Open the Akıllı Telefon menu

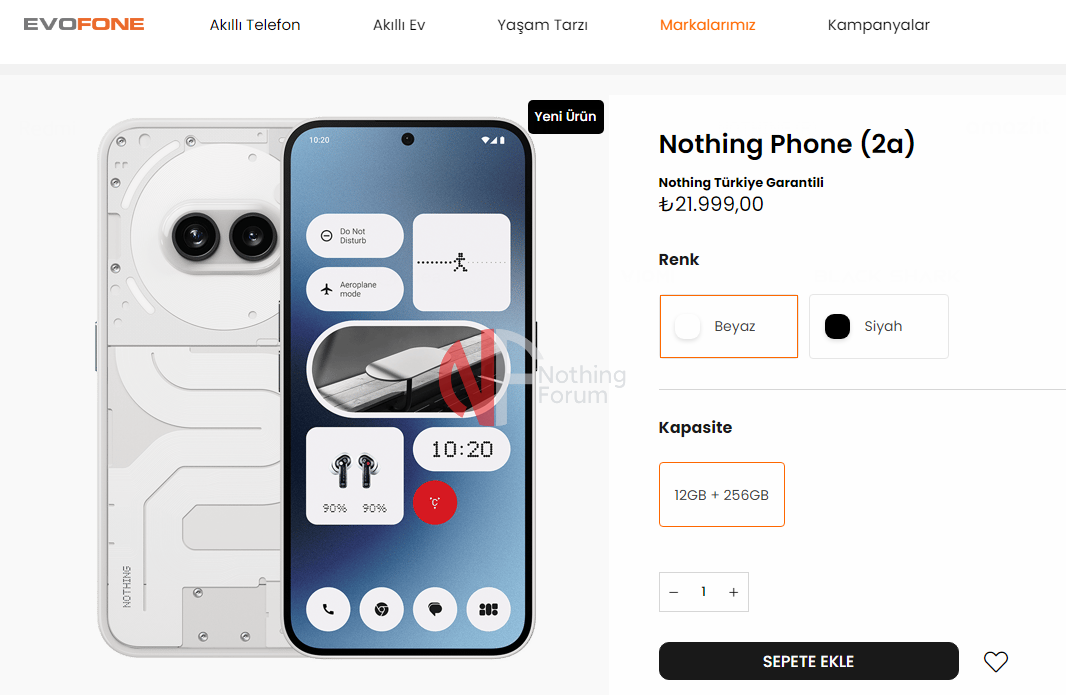click(255, 25)
